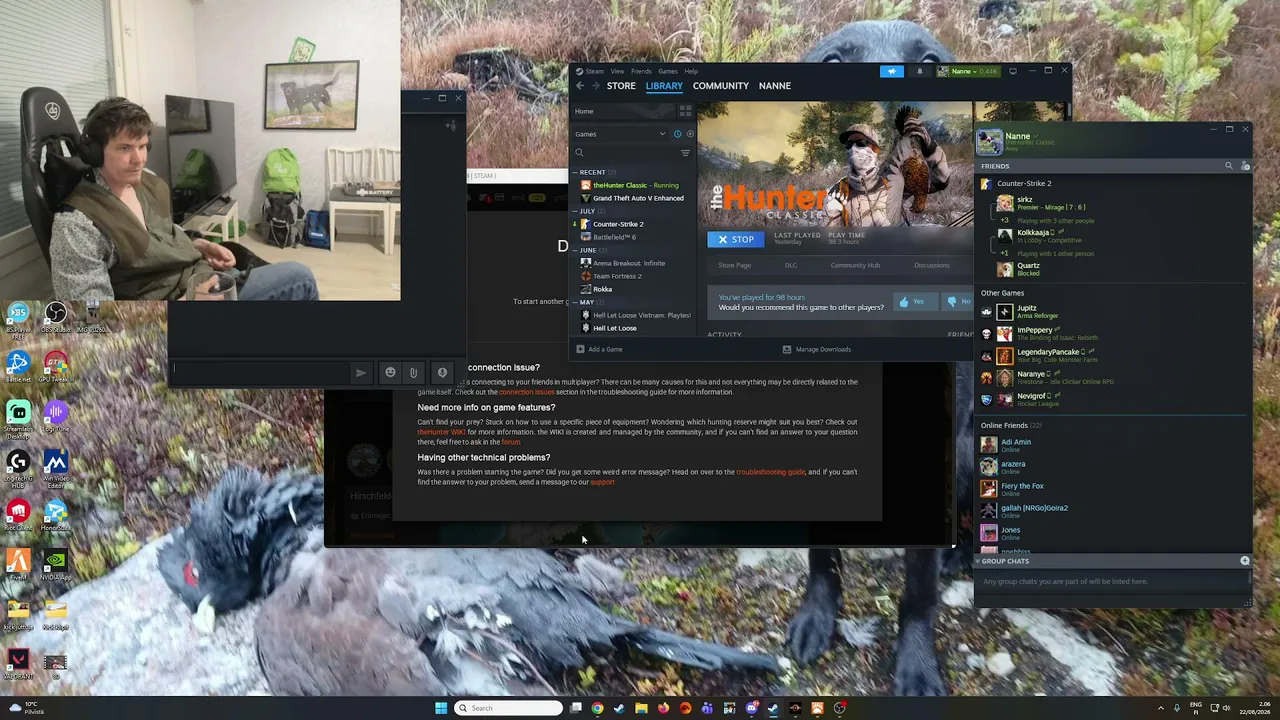The height and width of the screenshot is (720, 1280).
Task: Click the Windows taskbar Search box
Action: pos(508,708)
